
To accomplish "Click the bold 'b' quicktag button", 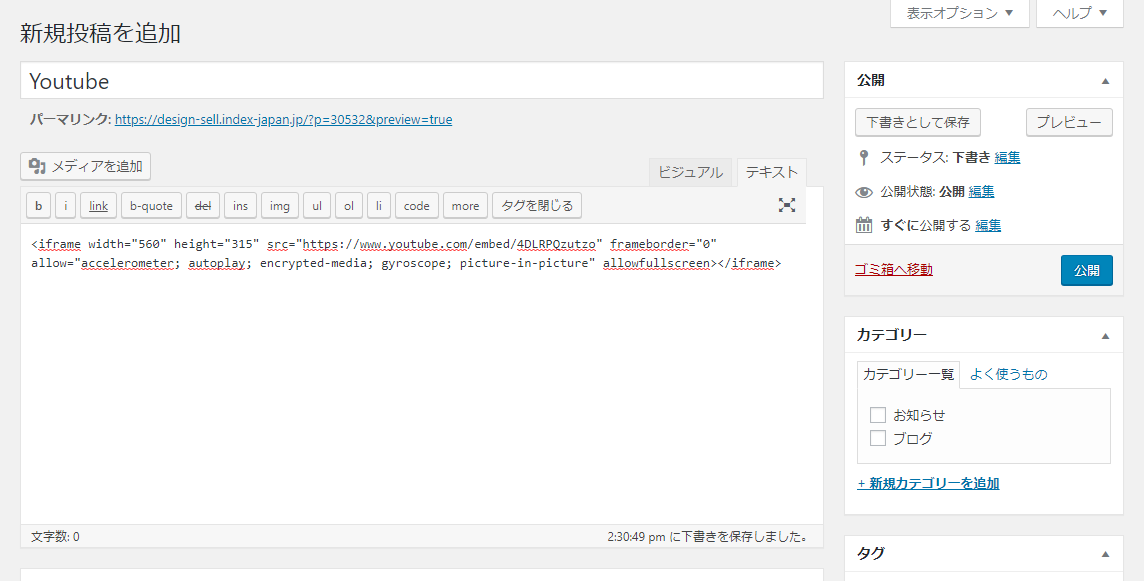I will (x=38, y=206).
